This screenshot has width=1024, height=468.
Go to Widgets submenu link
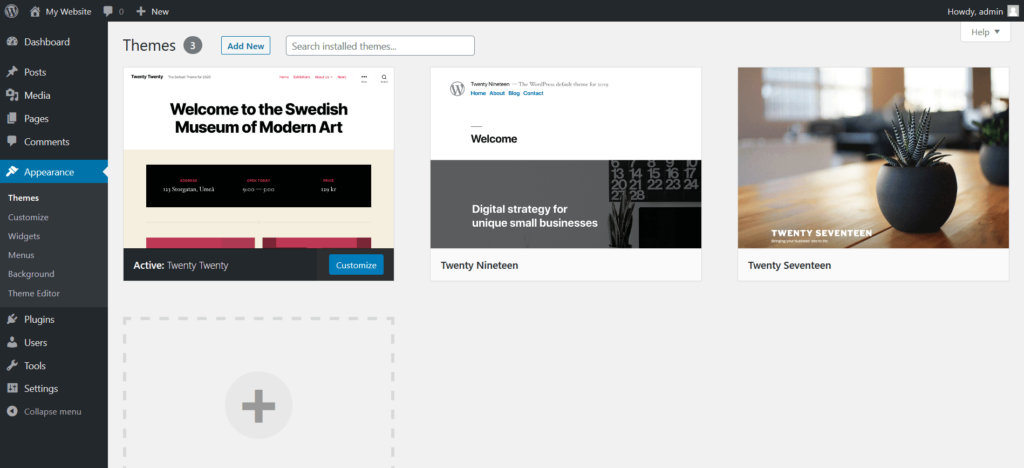click(24, 236)
